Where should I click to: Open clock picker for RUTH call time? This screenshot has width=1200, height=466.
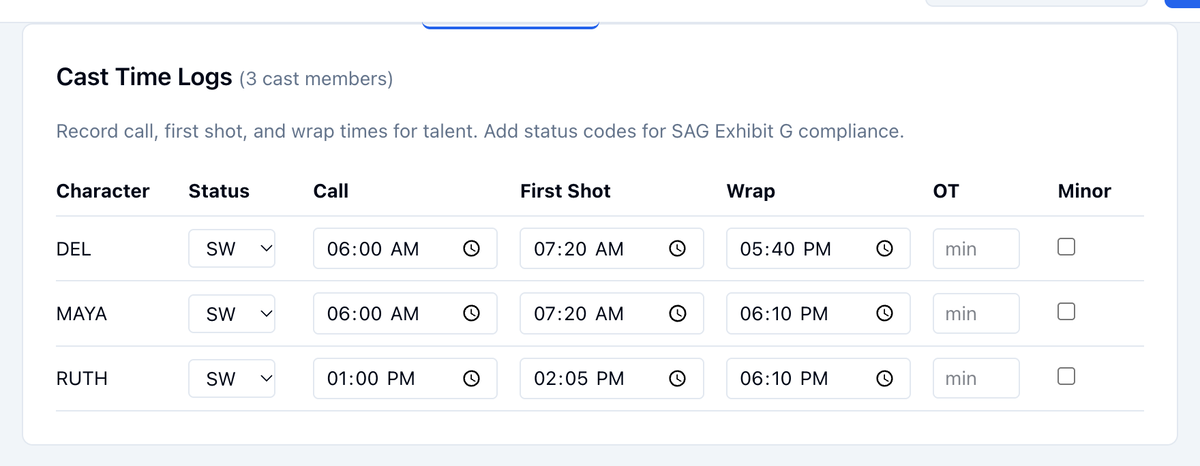click(x=470, y=379)
